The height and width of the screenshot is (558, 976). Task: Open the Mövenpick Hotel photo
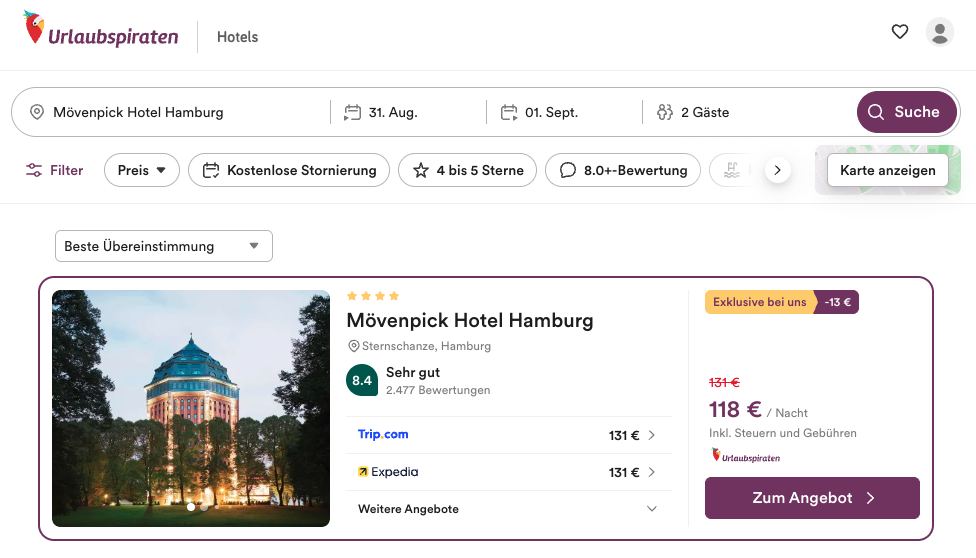191,408
